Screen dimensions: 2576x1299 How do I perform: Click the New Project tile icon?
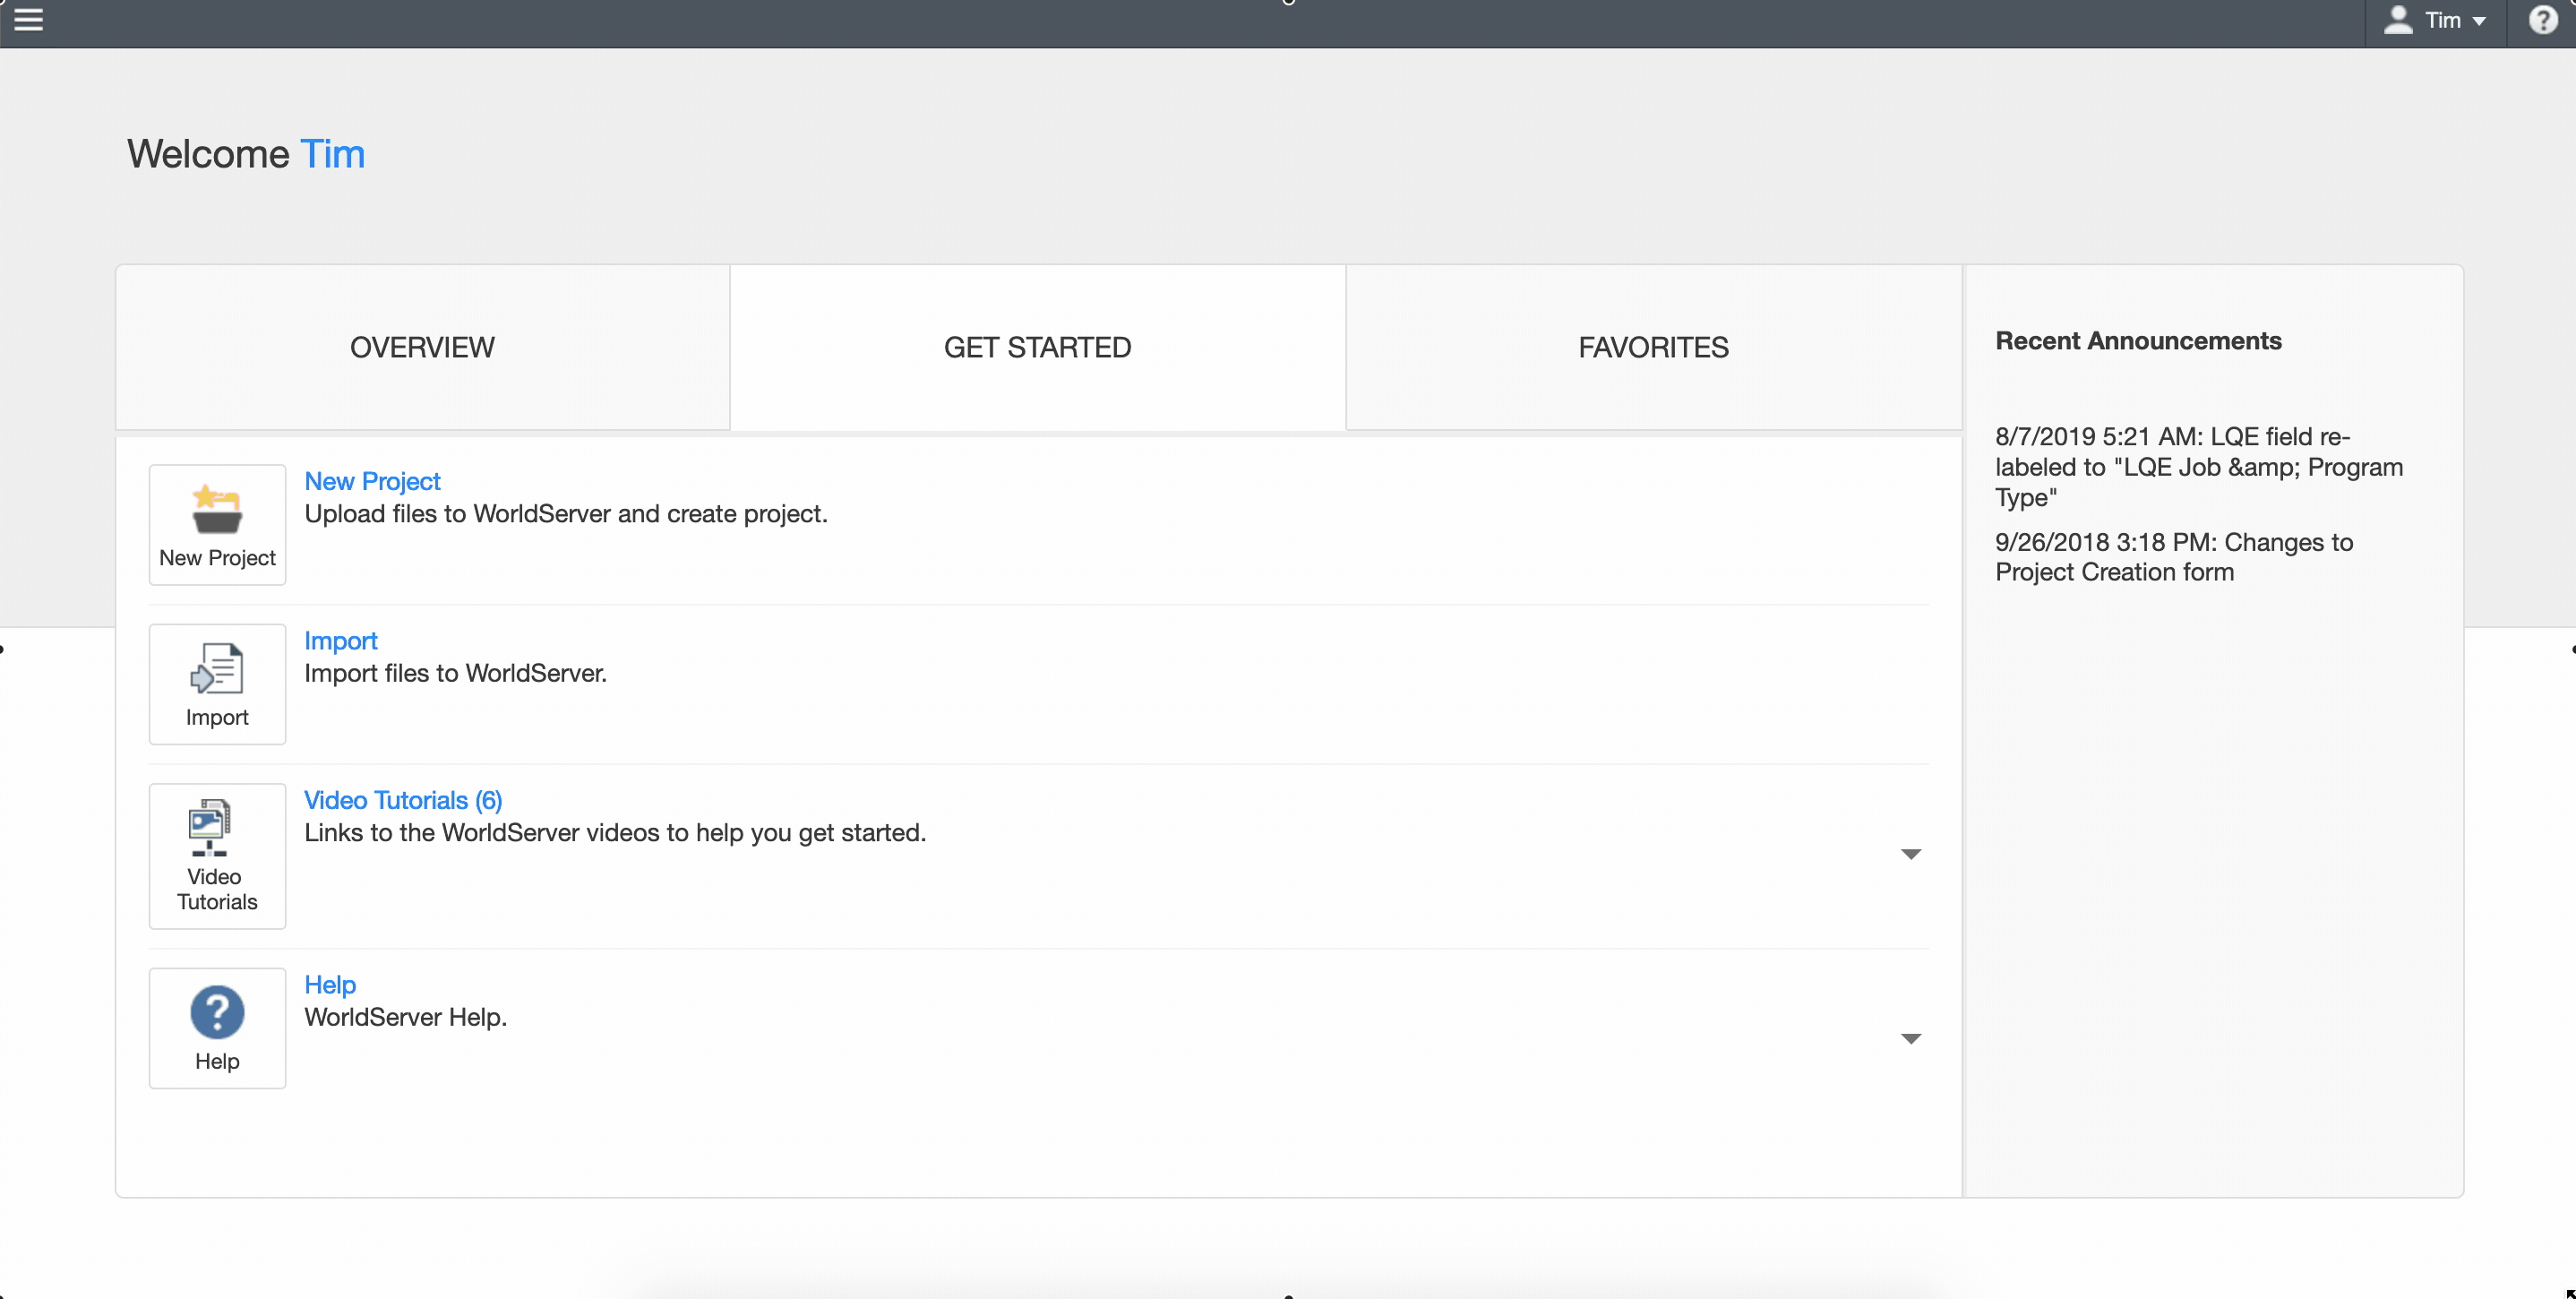(217, 524)
